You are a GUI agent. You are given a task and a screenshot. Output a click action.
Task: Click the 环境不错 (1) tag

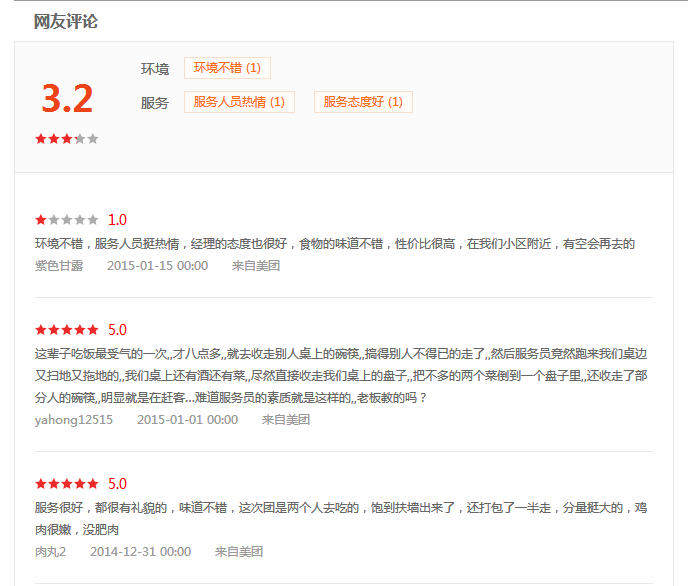coord(227,68)
